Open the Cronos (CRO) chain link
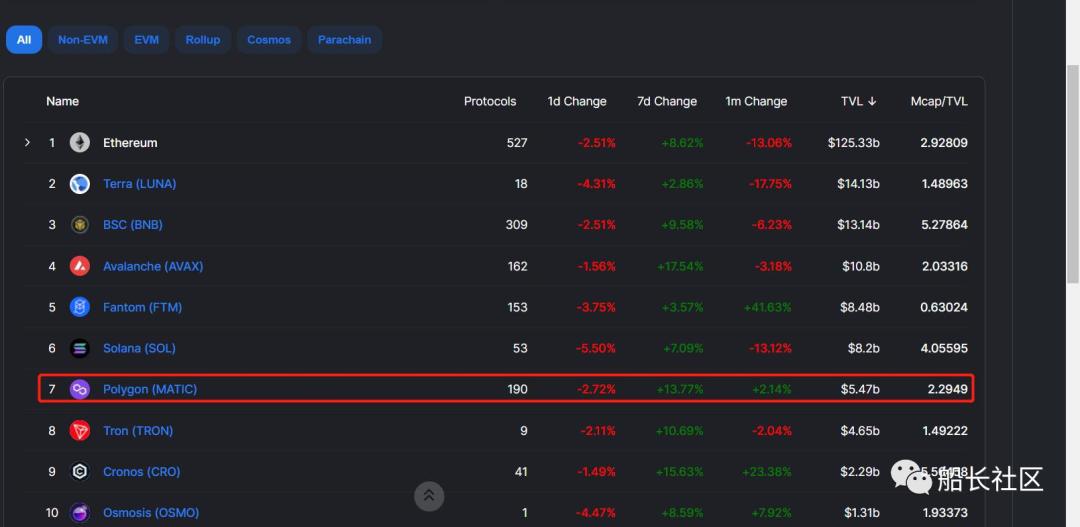1080x527 pixels. pos(142,472)
